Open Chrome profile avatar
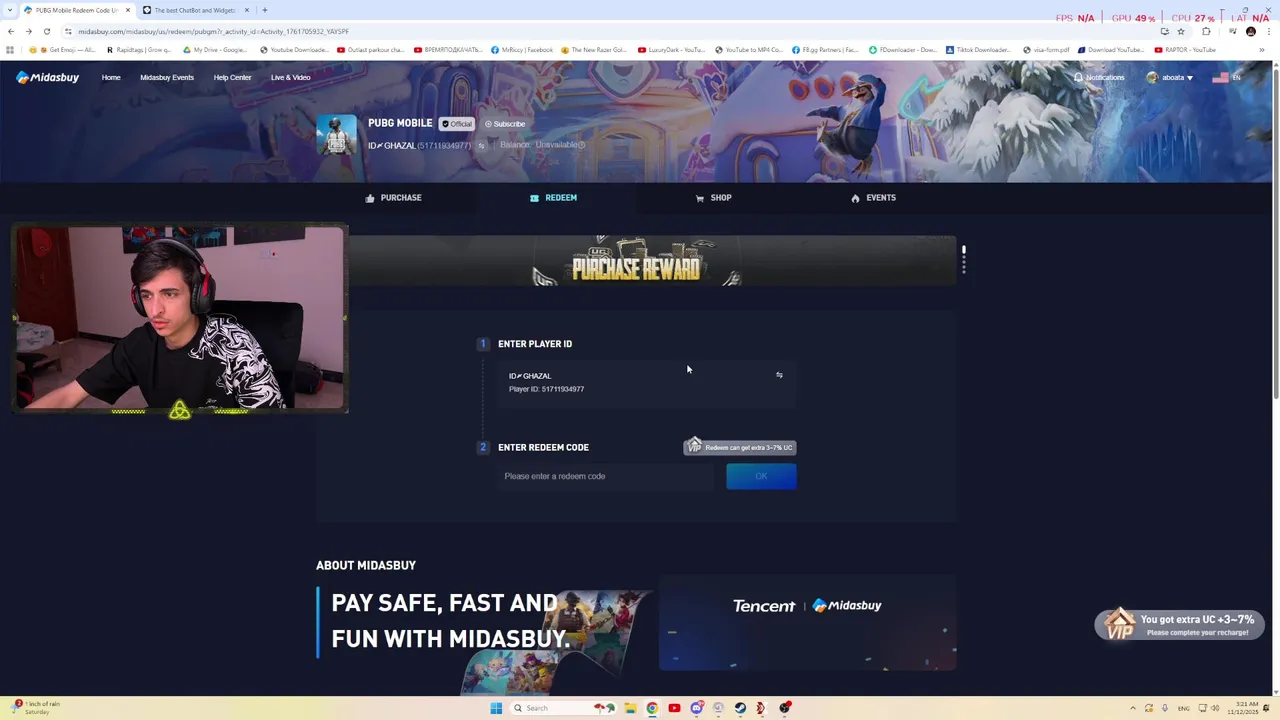This screenshot has width=1280, height=720. coord(1250,31)
